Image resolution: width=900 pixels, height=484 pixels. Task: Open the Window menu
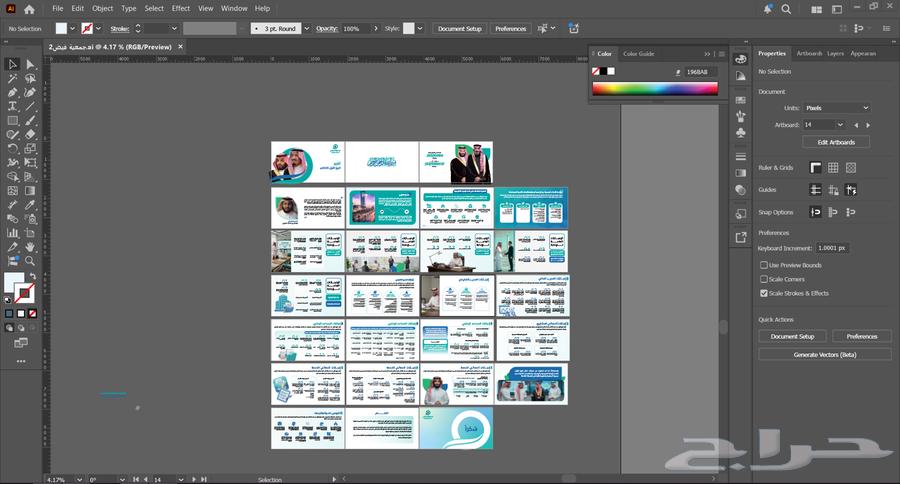[234, 9]
